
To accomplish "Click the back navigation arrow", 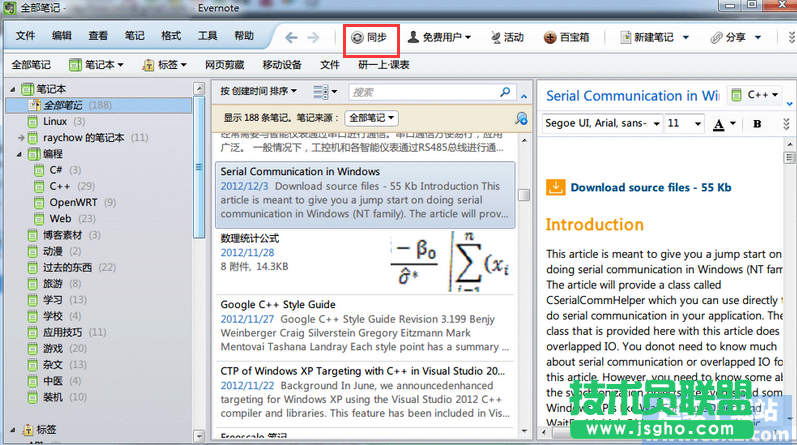I will (291, 38).
